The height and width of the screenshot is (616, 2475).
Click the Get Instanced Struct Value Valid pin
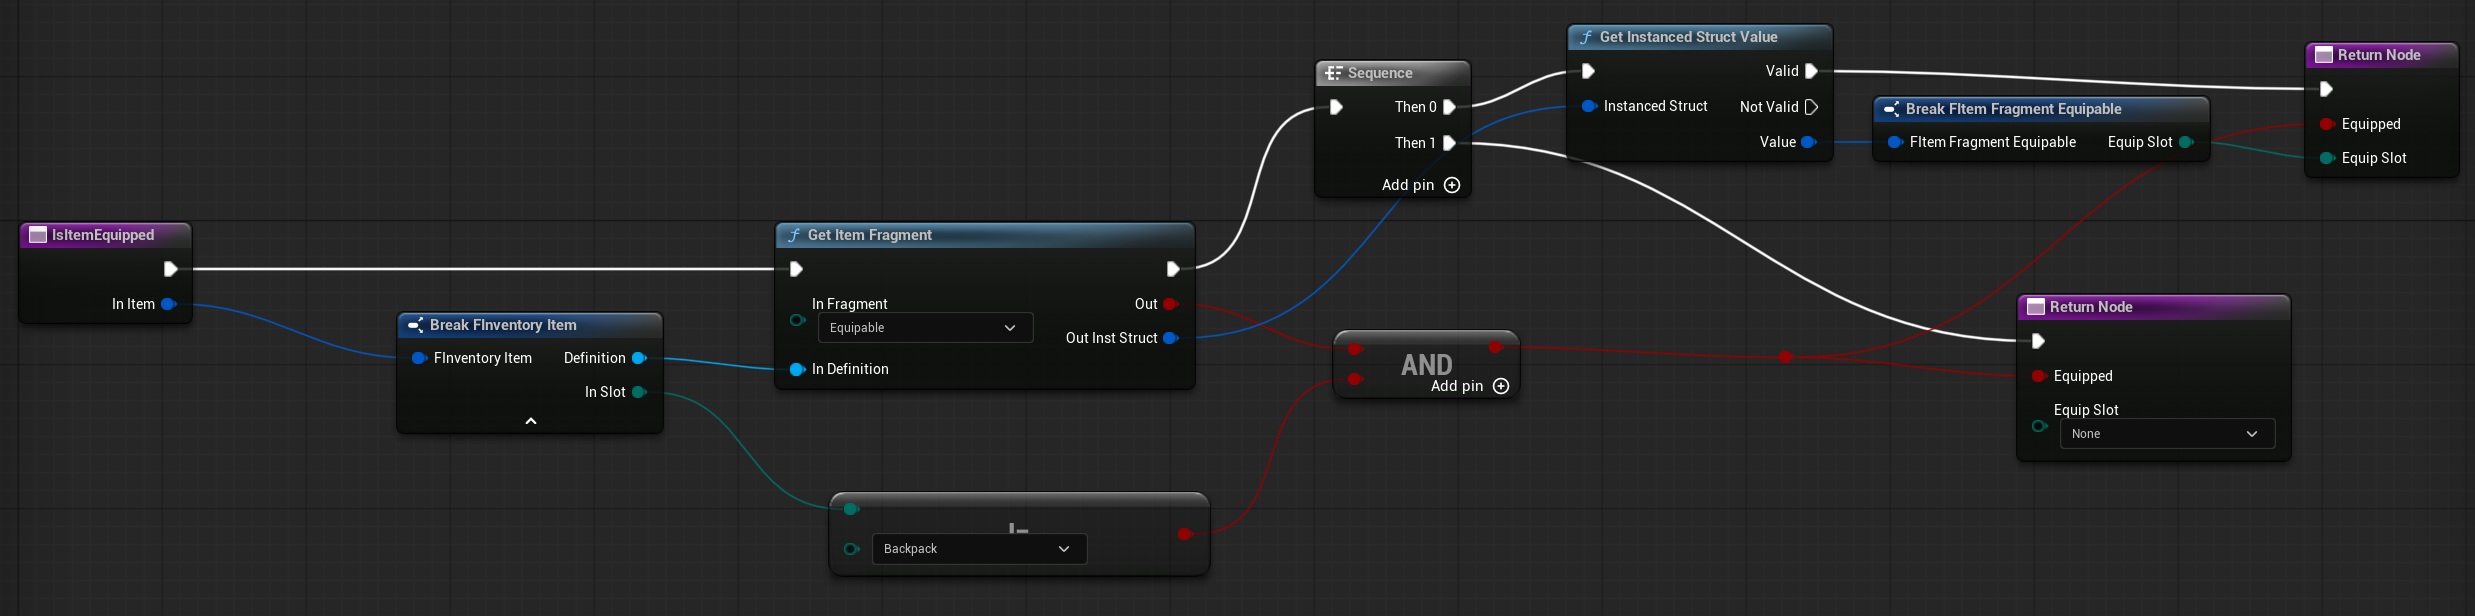[1811, 71]
